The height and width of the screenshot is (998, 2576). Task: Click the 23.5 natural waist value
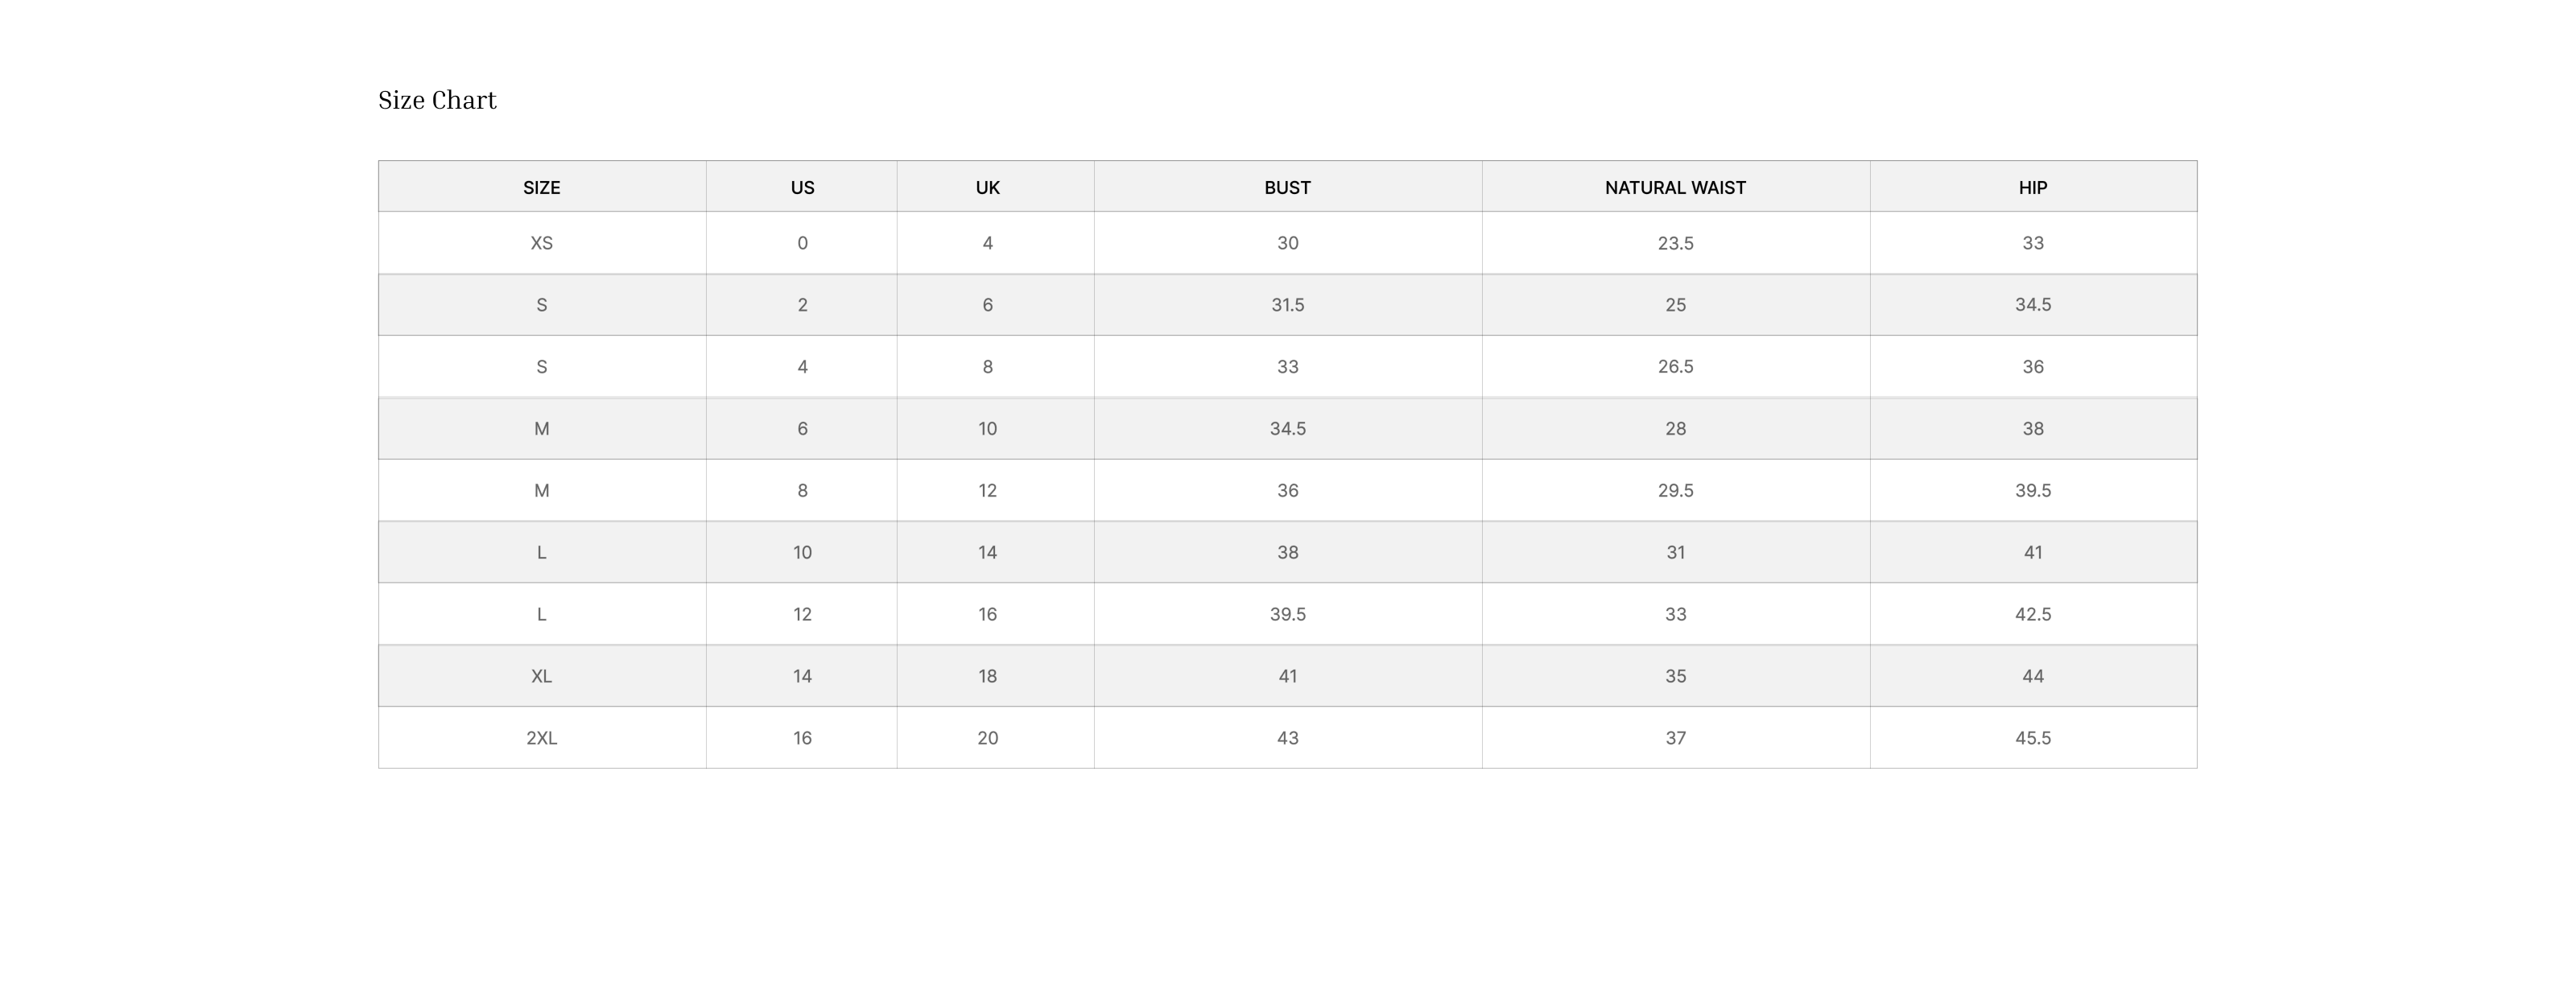point(1675,243)
